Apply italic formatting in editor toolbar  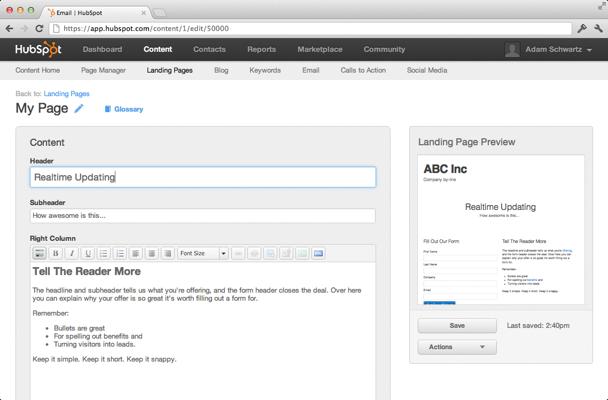pyautogui.click(x=72, y=254)
